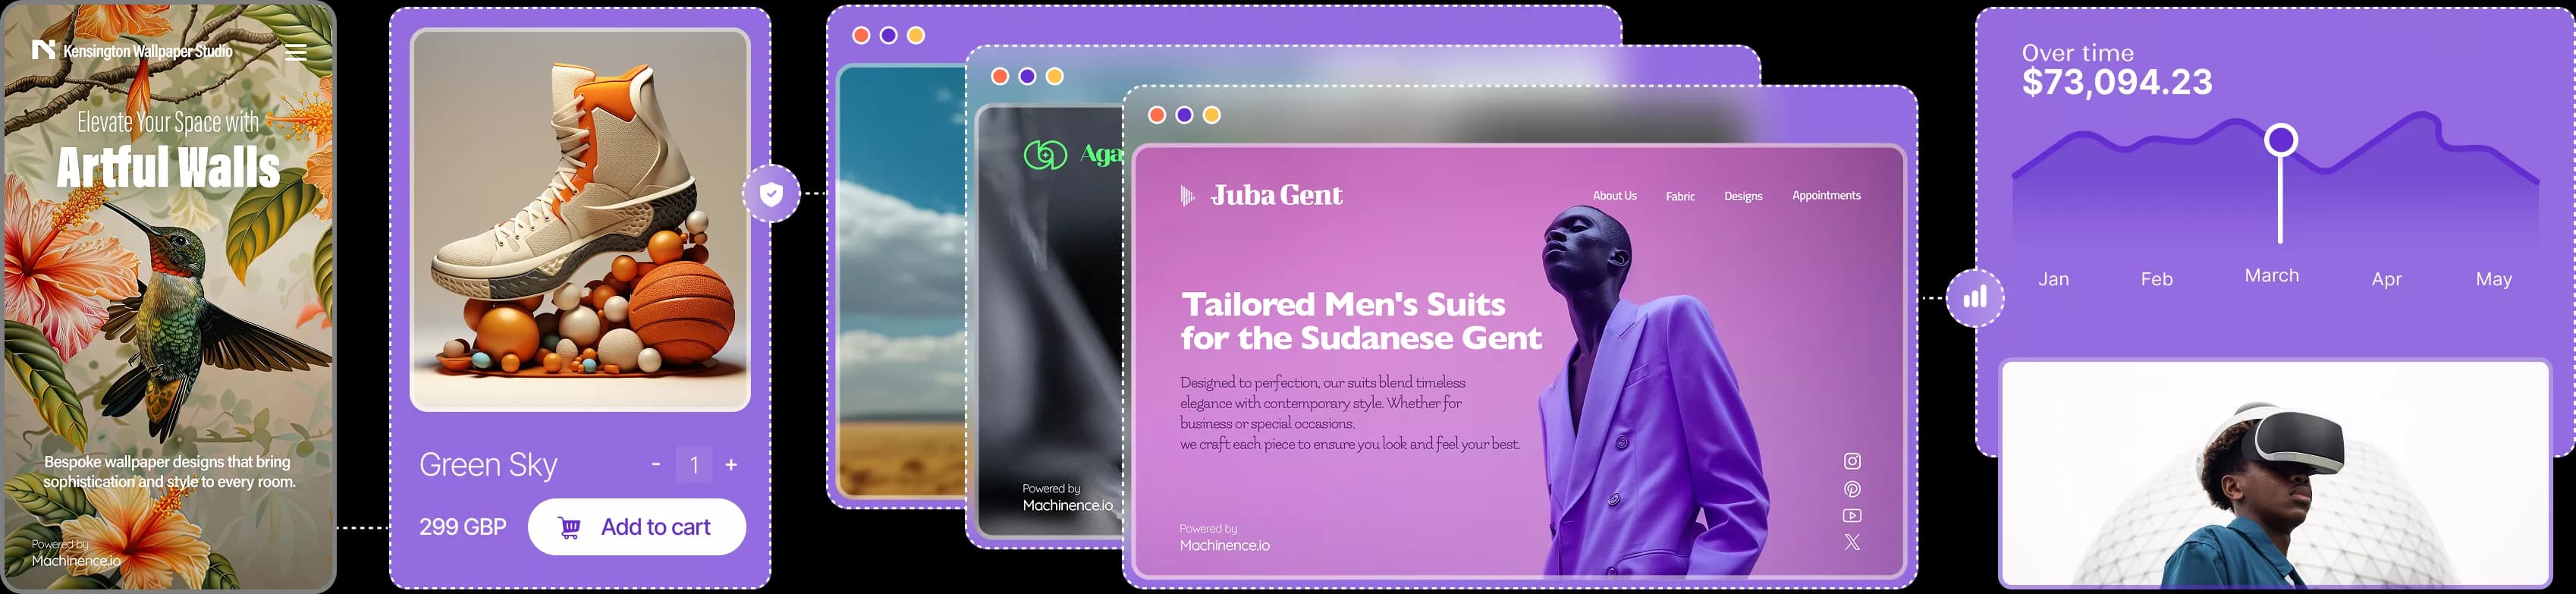This screenshot has width=2576, height=594.
Task: Increase quantity with the plus button
Action: [731, 465]
